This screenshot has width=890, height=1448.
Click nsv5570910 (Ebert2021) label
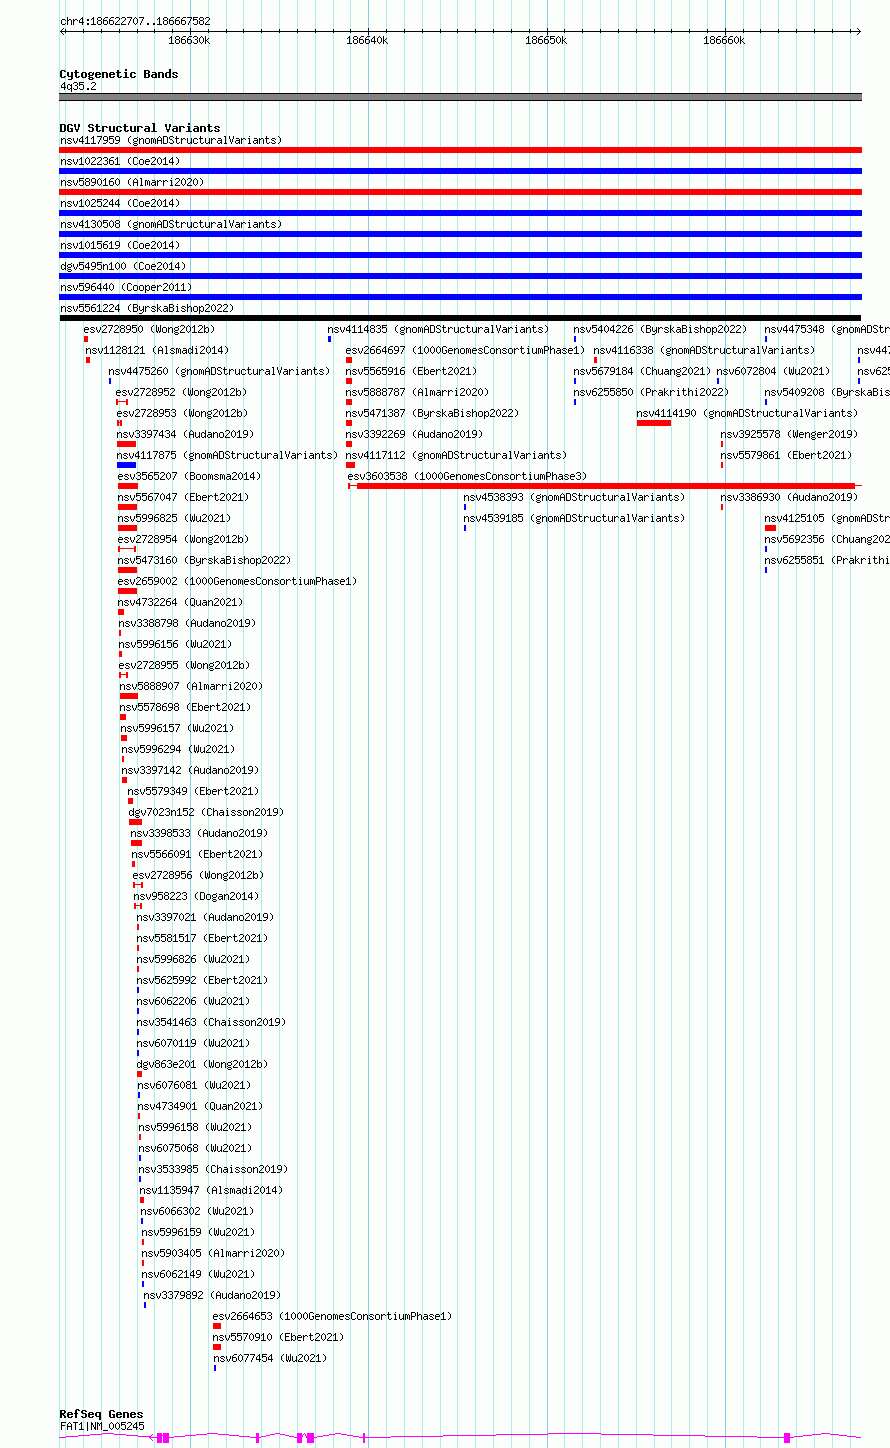[278, 1337]
